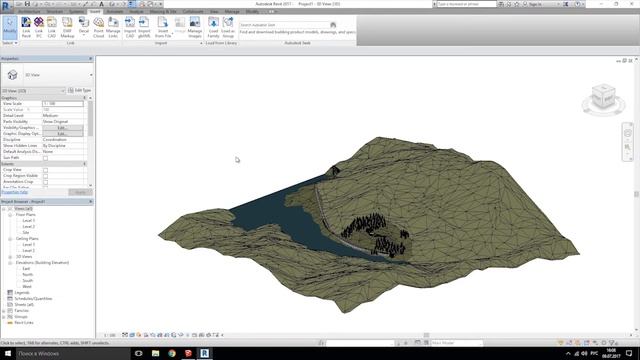This screenshot has width=640, height=360.
Task: Open Google Chrome from the taskbar
Action: tap(172, 353)
